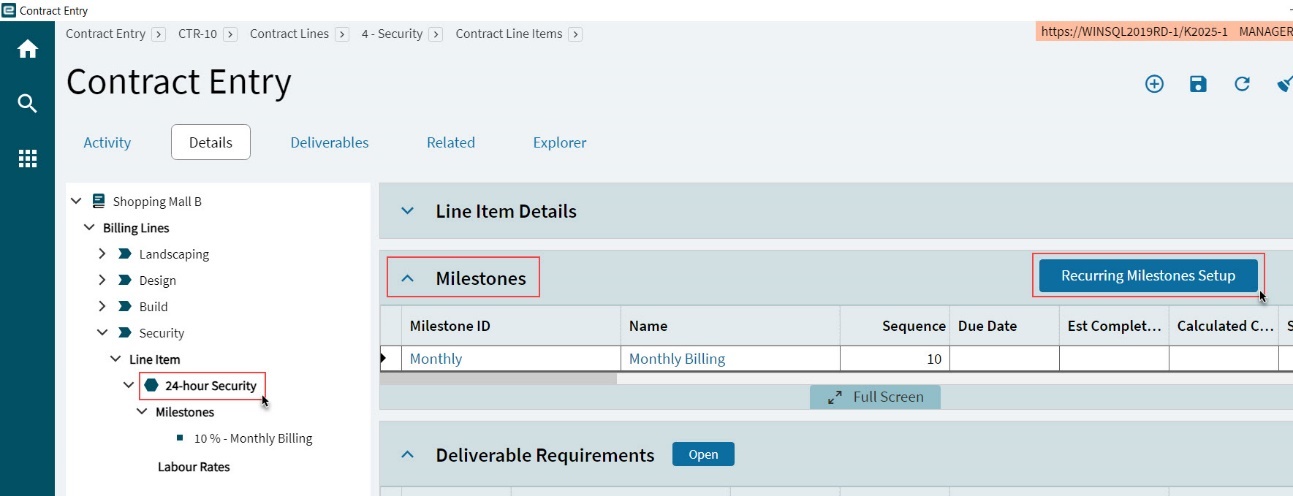Click the 24-hour Security hexagon icon

pyautogui.click(x=151, y=385)
